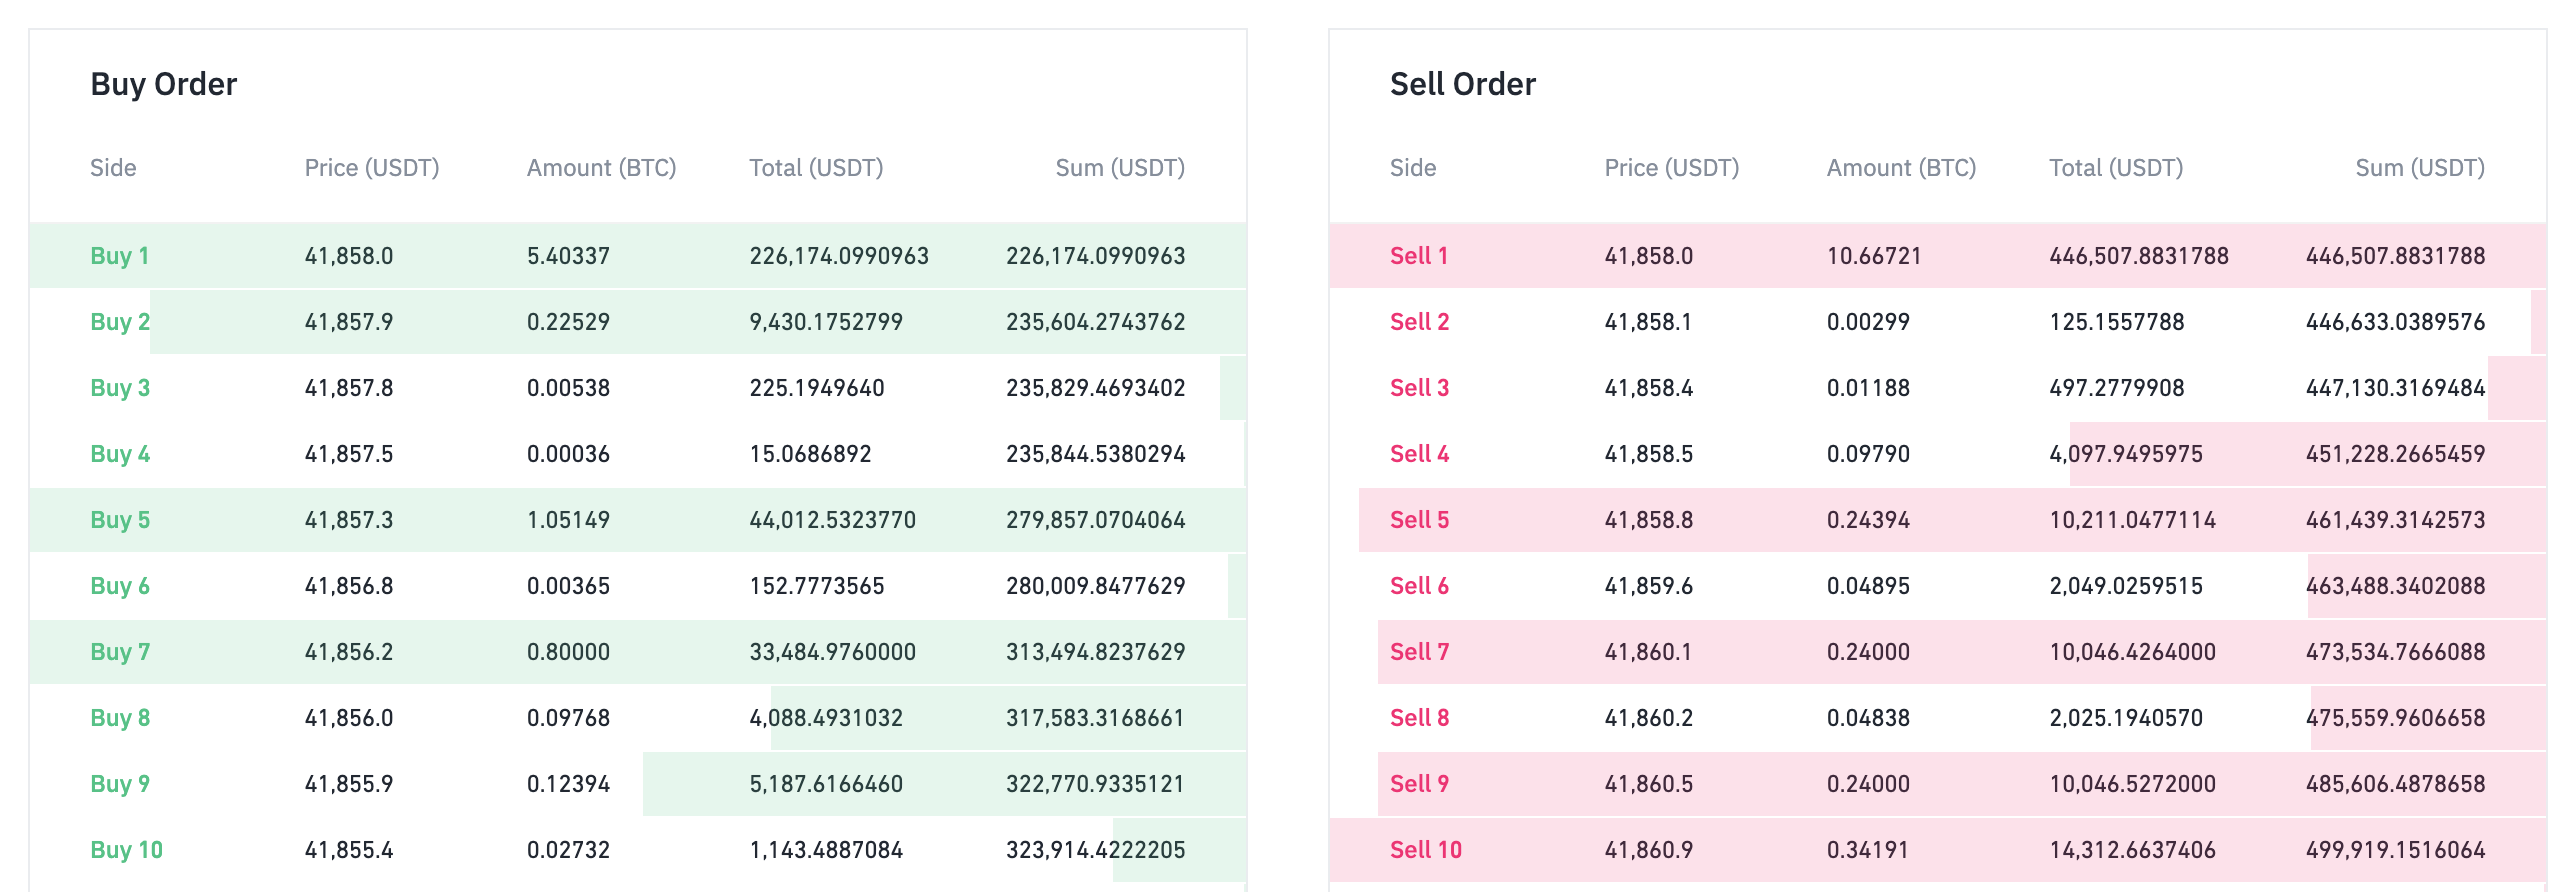Select the Buy 9 row label
Image resolution: width=2574 pixels, height=892 pixels.
coord(120,784)
